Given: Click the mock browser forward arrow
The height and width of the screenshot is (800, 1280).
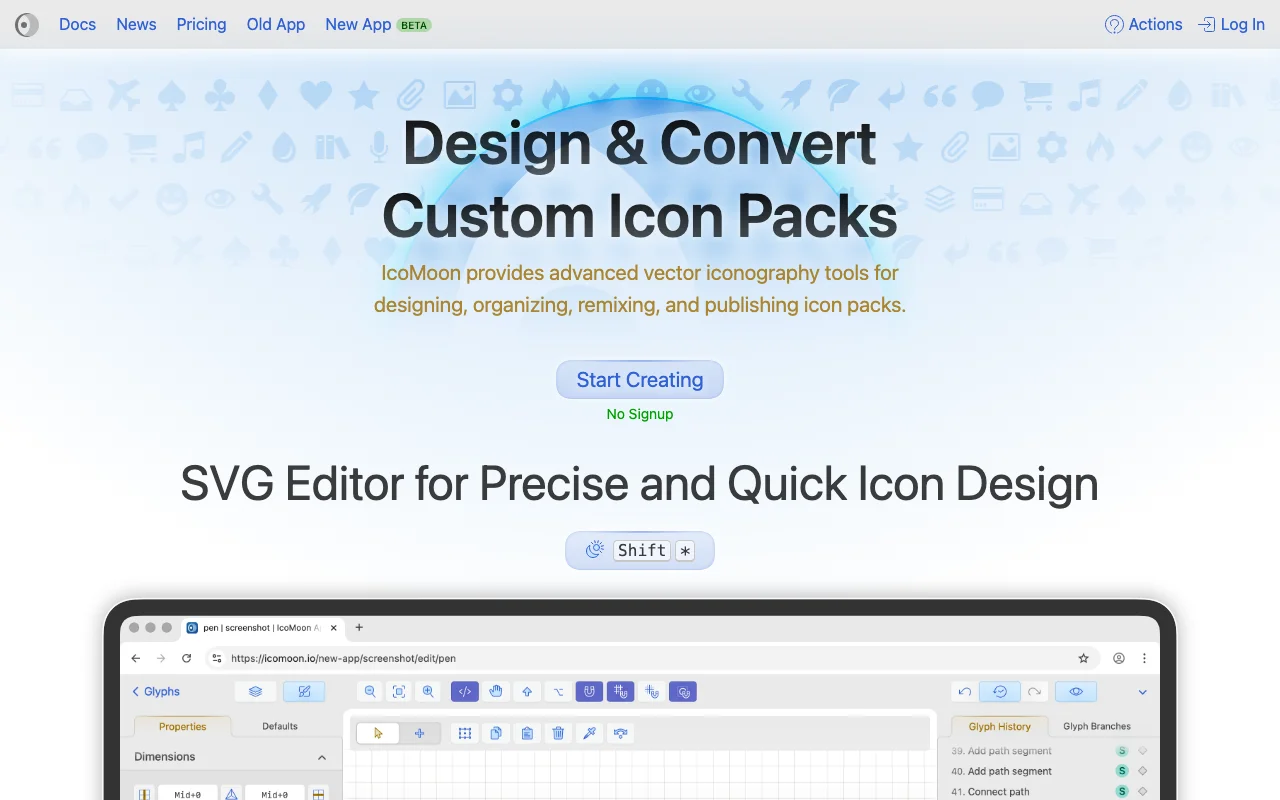Looking at the screenshot, I should tap(161, 658).
